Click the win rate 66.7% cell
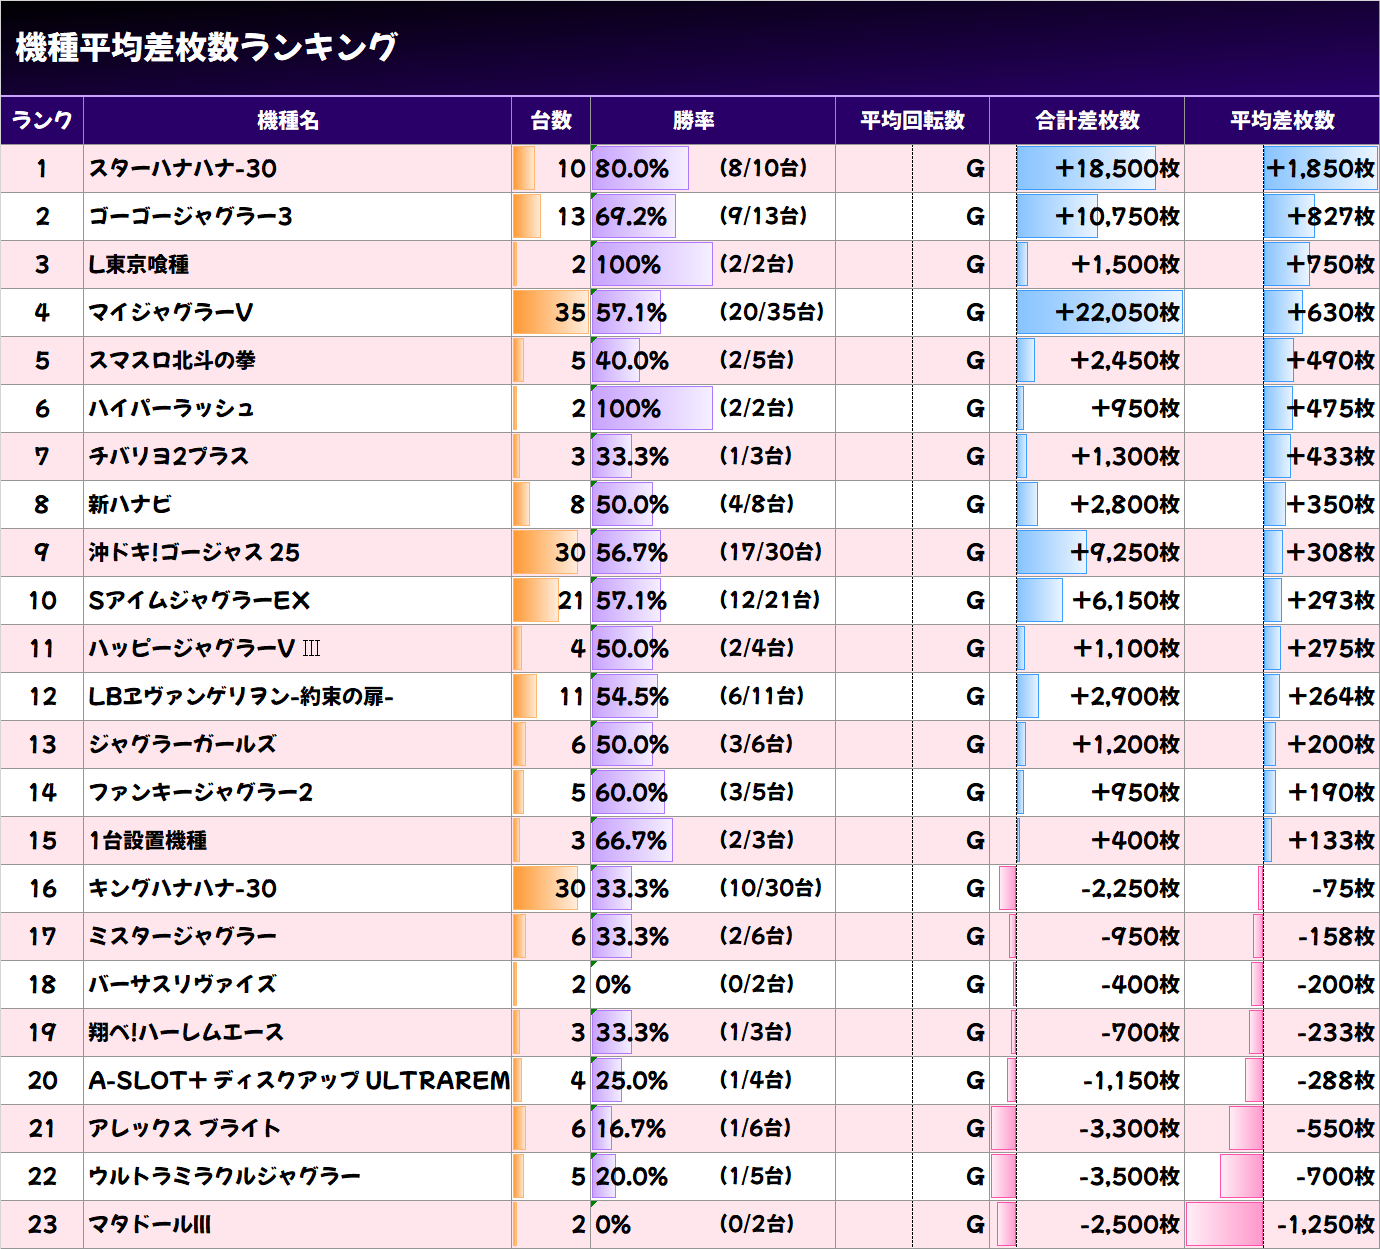The image size is (1380, 1249). tap(632, 841)
